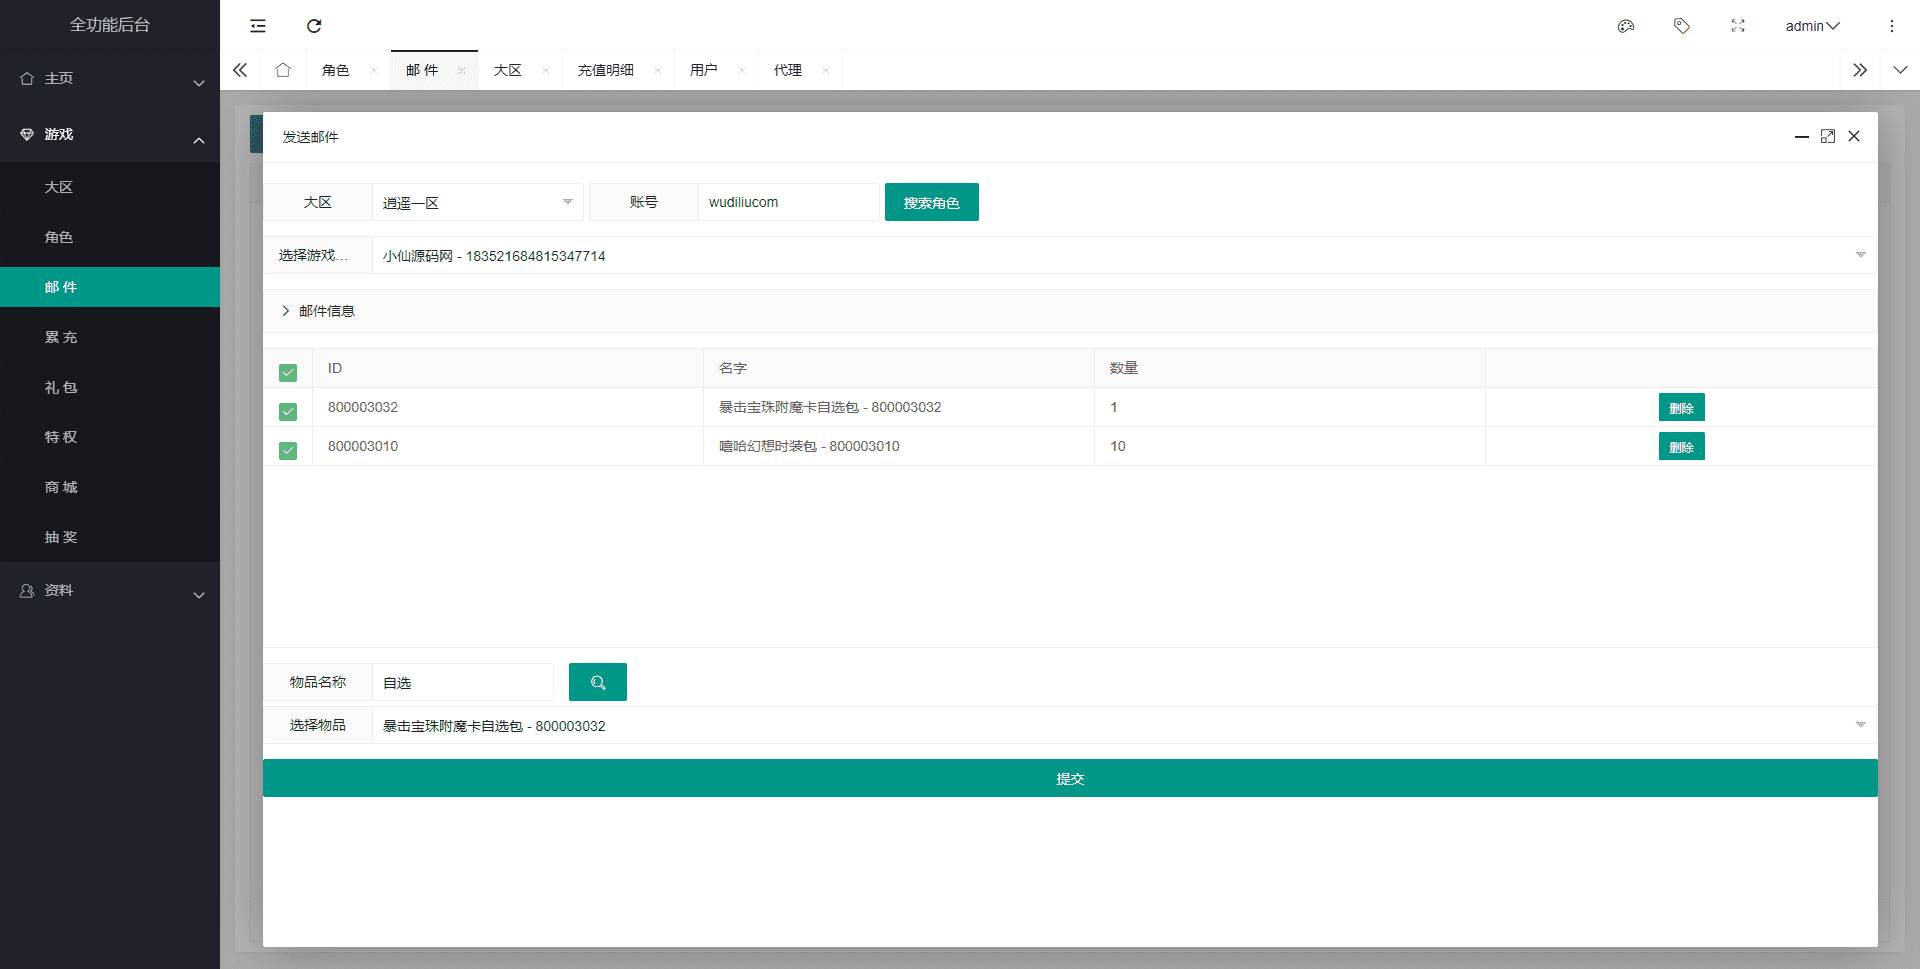The height and width of the screenshot is (969, 1920).
Task: Close the 大区 tab
Action: [546, 70]
